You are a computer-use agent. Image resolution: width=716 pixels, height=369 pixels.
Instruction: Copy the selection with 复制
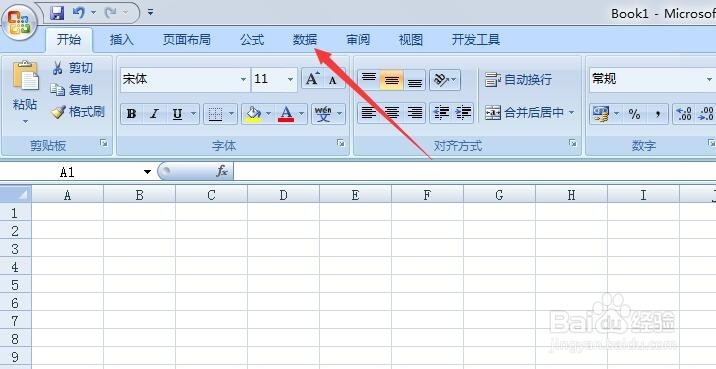click(x=72, y=90)
